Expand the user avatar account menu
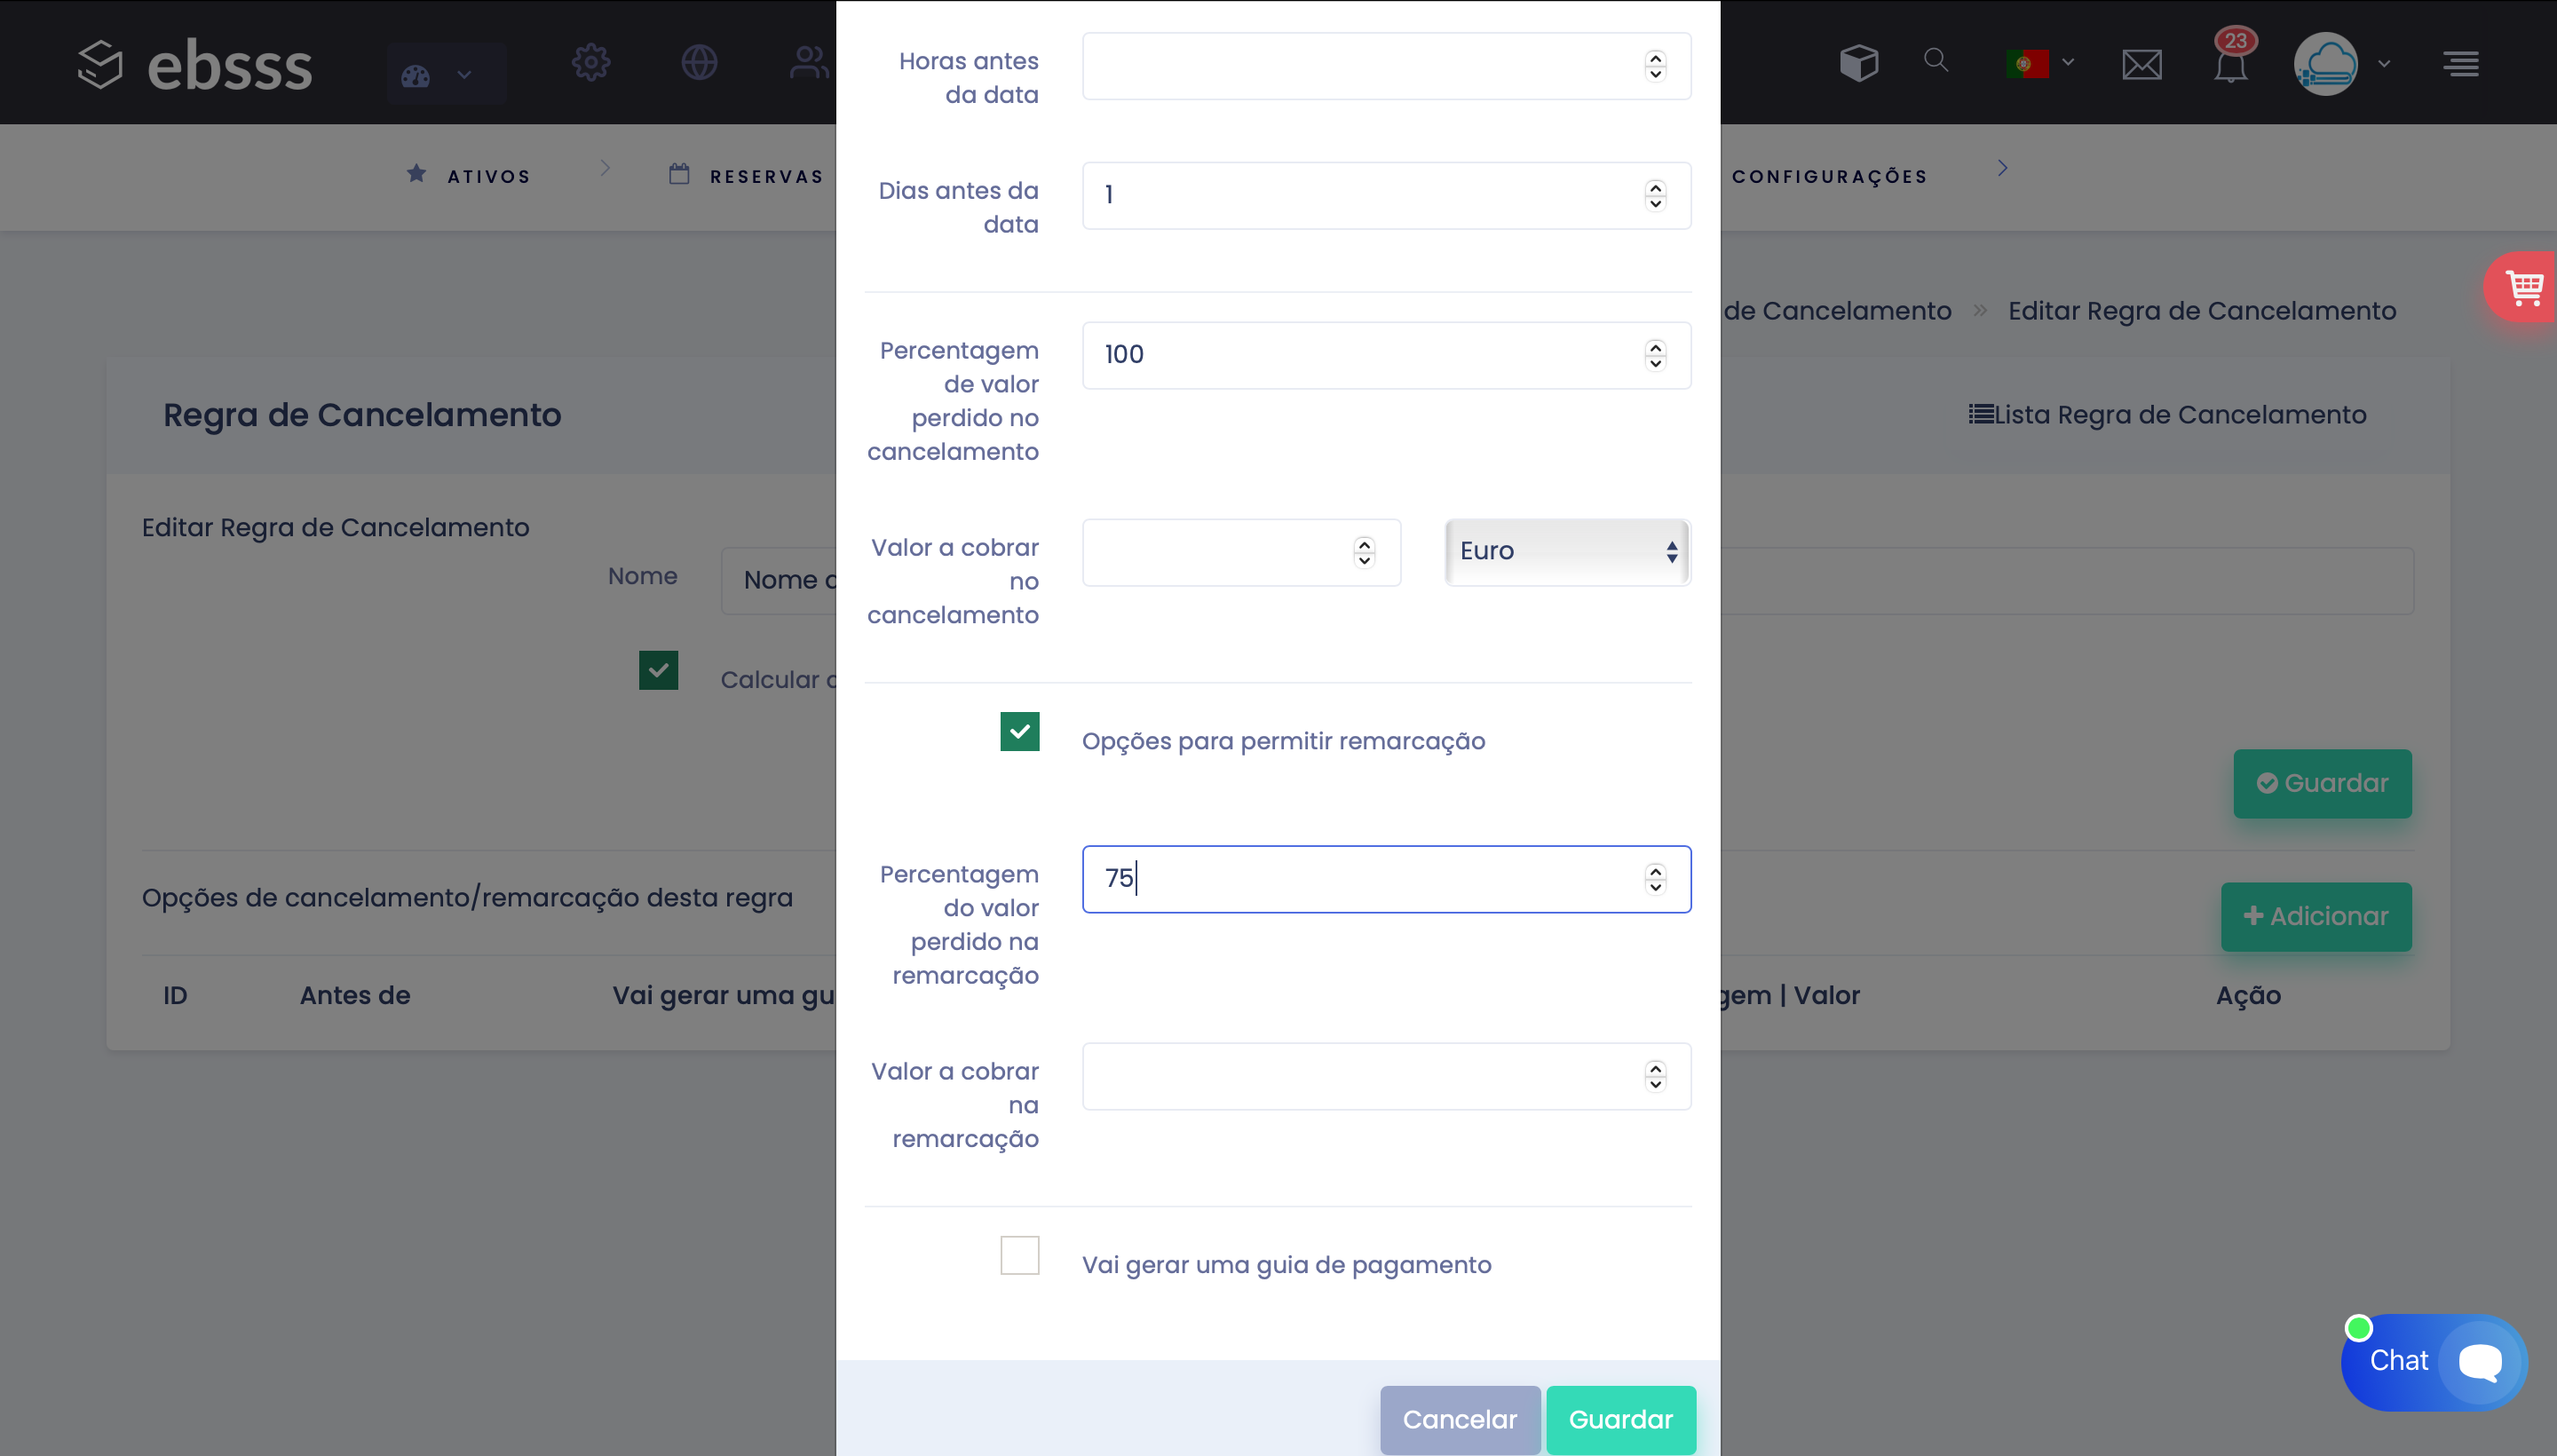This screenshot has height=1456, width=2557. coord(2340,65)
